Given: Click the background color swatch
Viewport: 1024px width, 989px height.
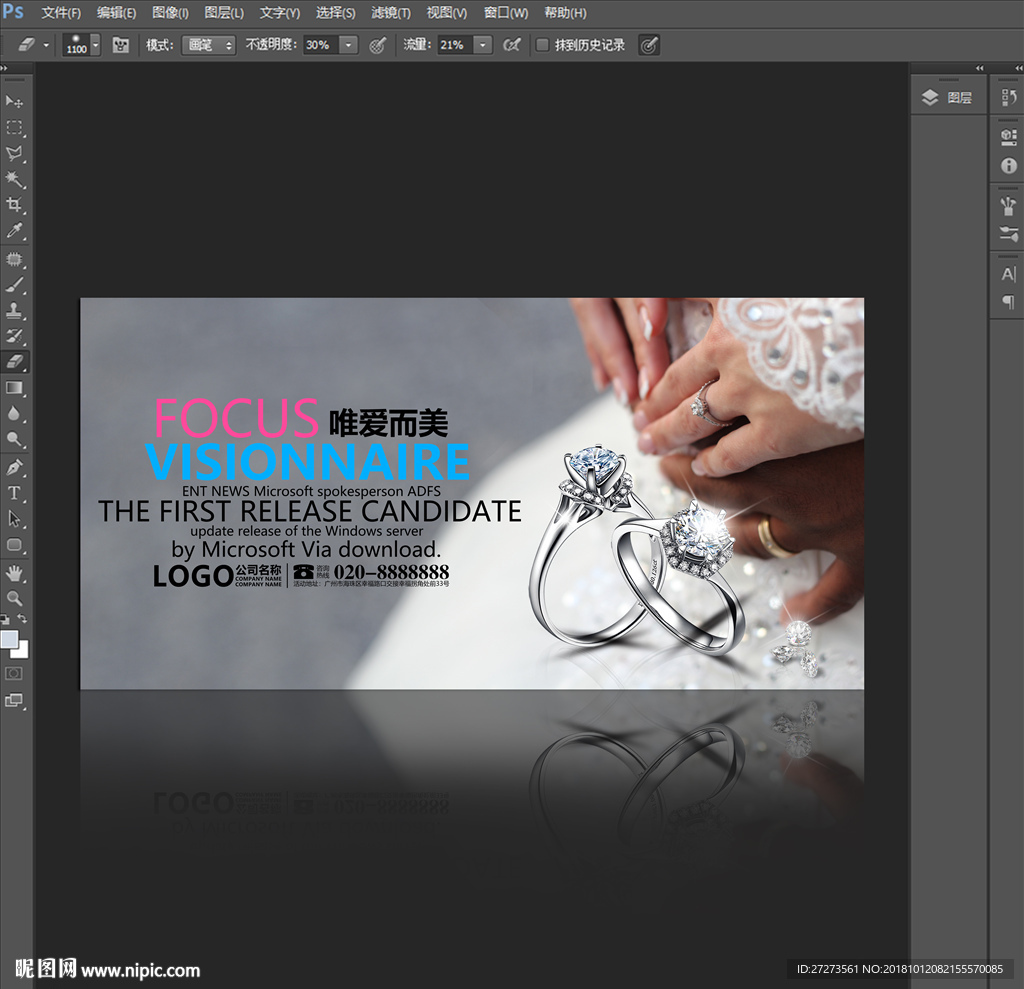Looking at the screenshot, I should click(23, 651).
